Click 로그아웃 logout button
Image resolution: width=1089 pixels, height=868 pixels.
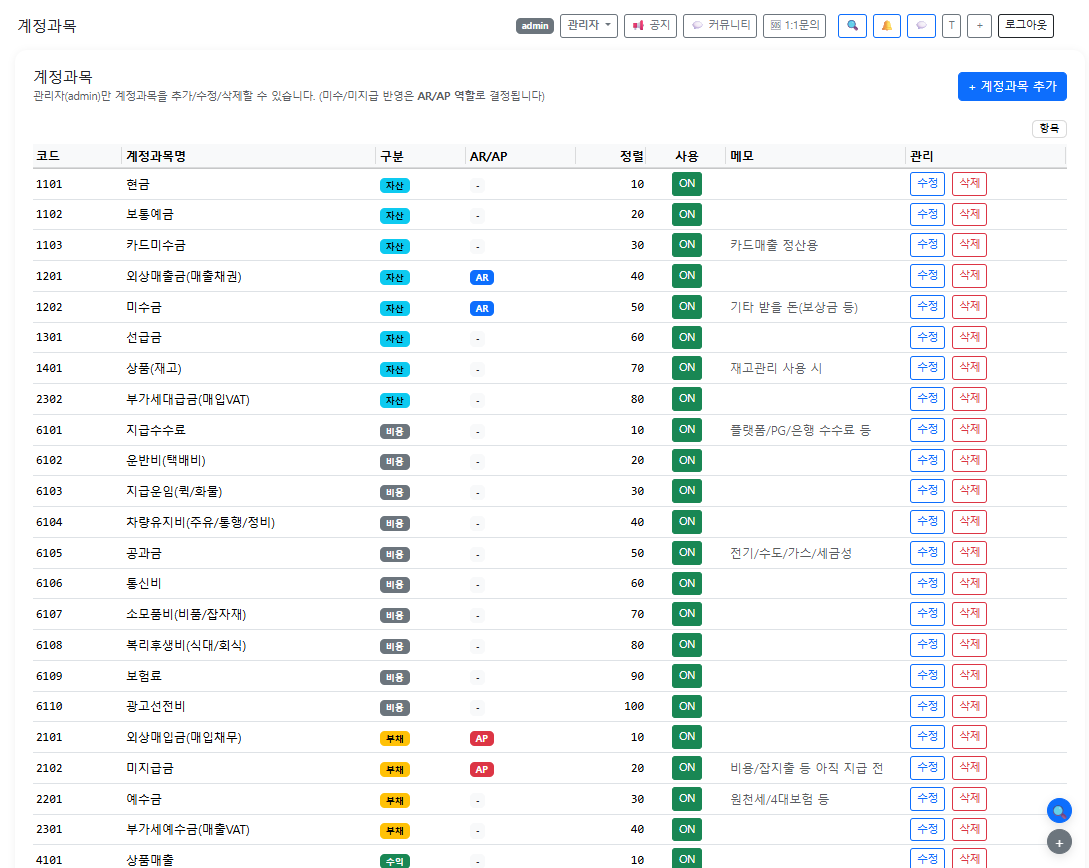(1026, 26)
